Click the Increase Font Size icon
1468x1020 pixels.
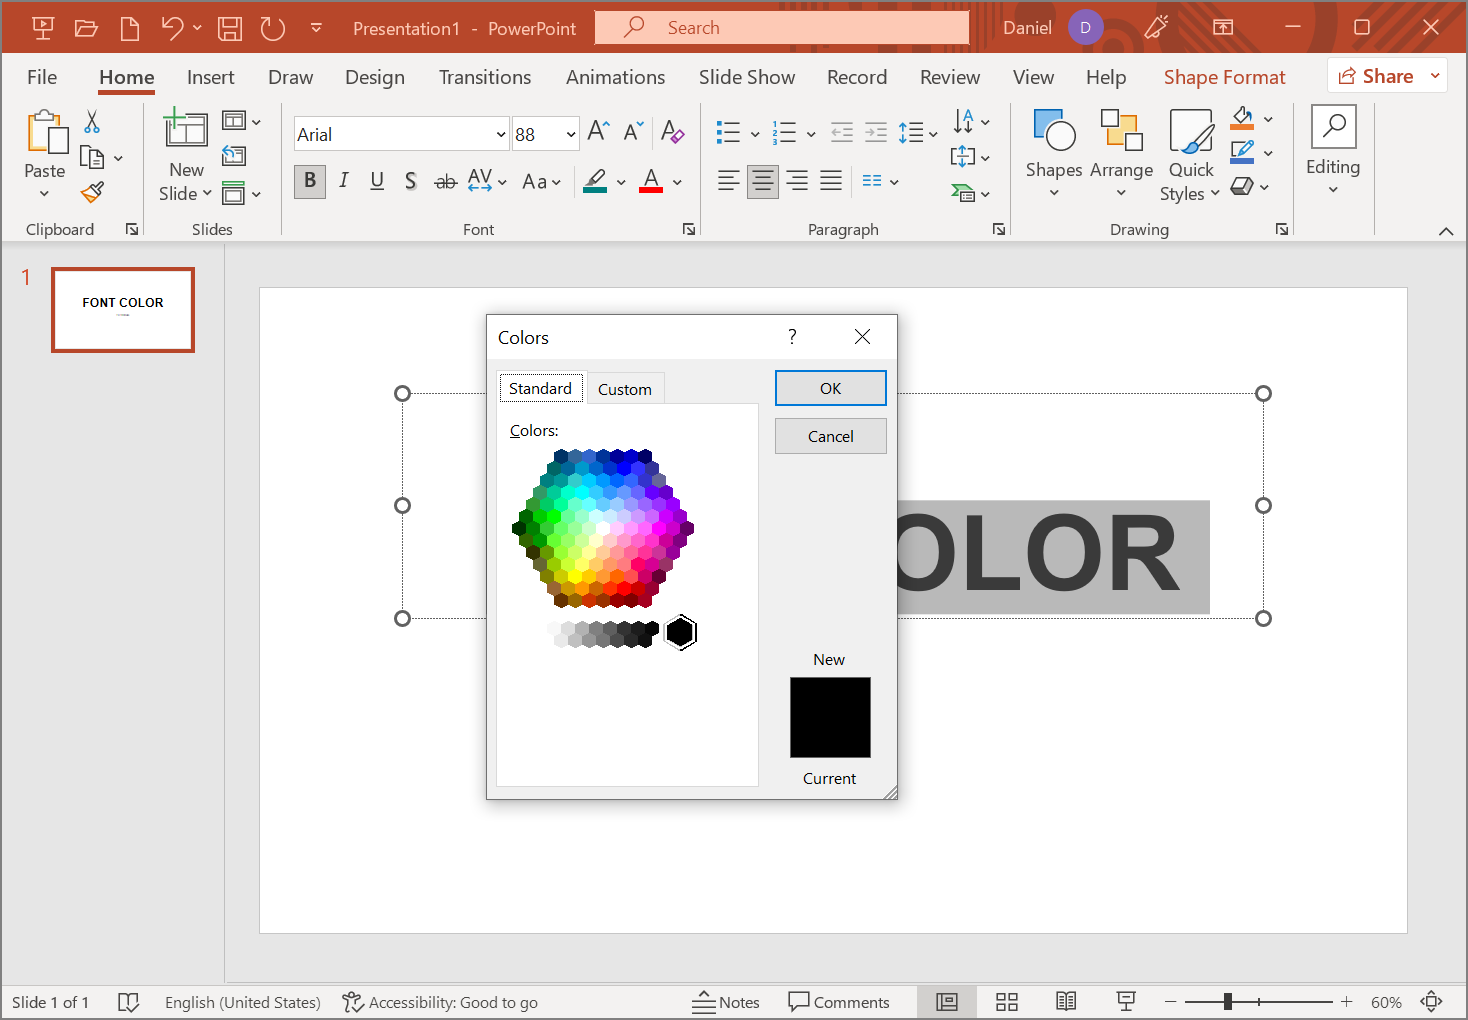click(x=596, y=129)
